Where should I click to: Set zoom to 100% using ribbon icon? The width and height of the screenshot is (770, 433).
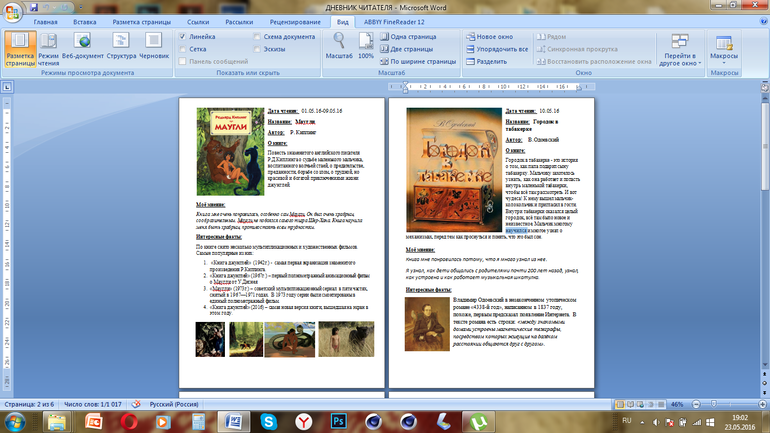pos(366,46)
